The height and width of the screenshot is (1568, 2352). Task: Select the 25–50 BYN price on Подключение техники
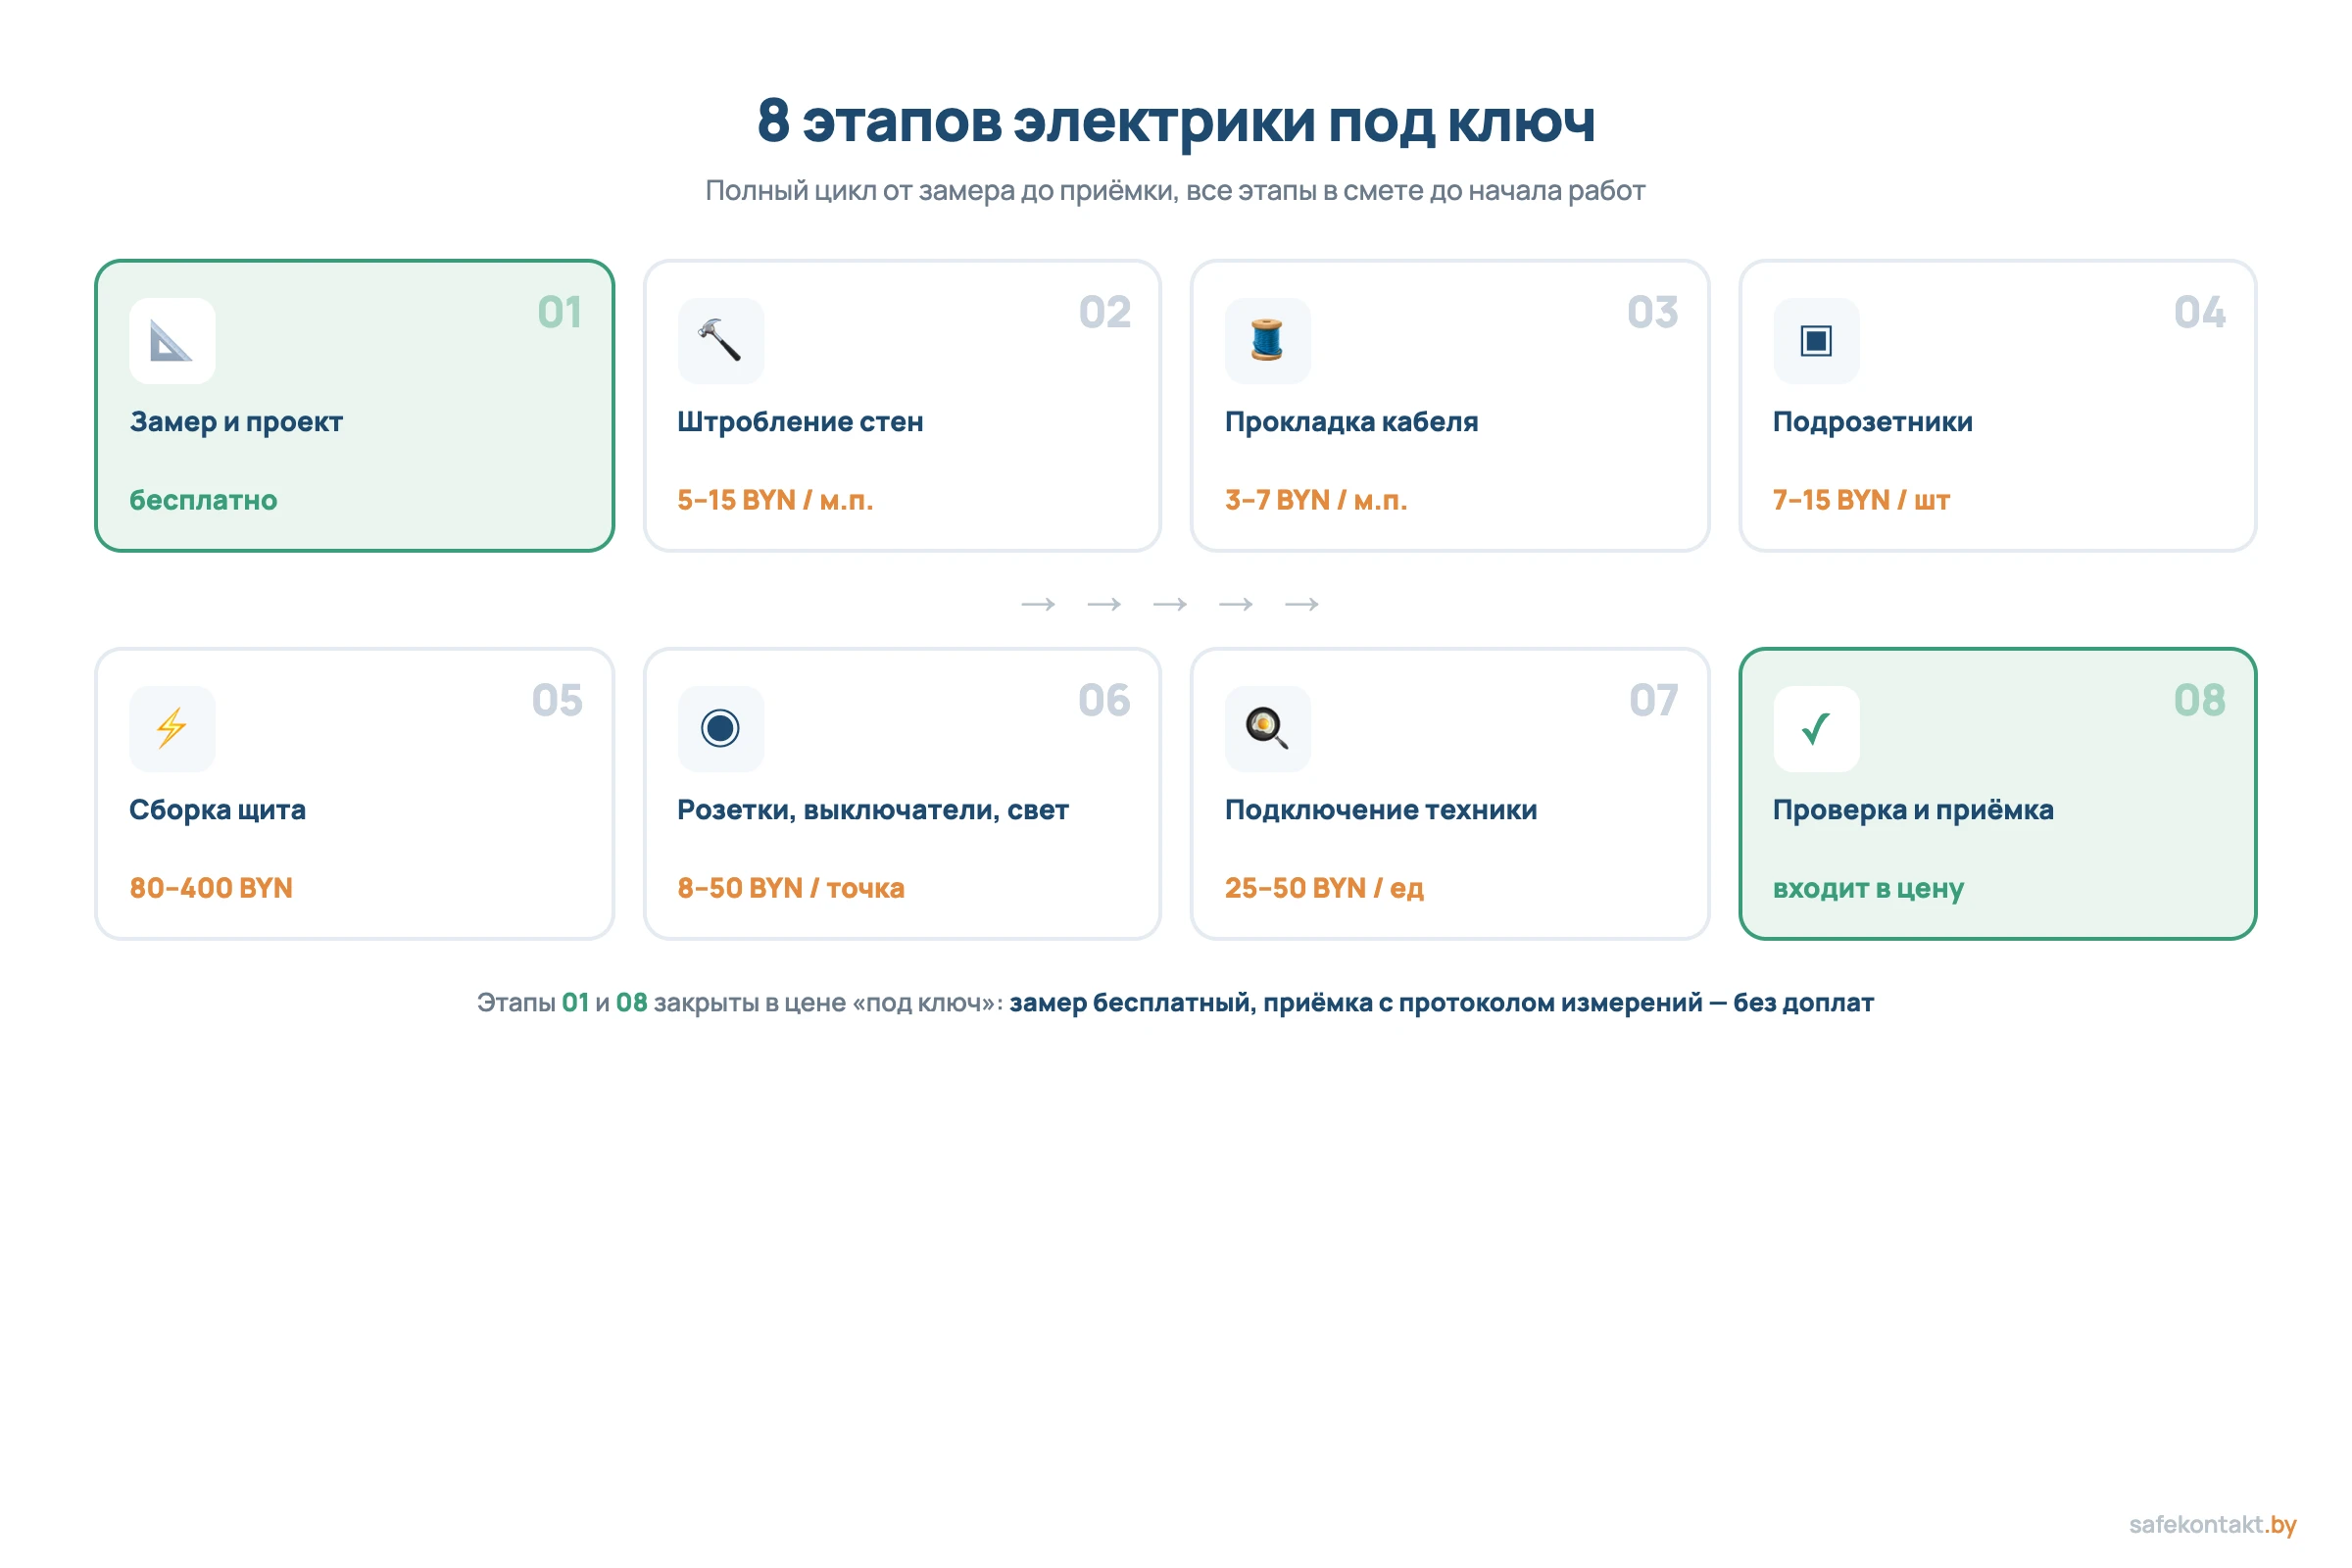click(1324, 887)
